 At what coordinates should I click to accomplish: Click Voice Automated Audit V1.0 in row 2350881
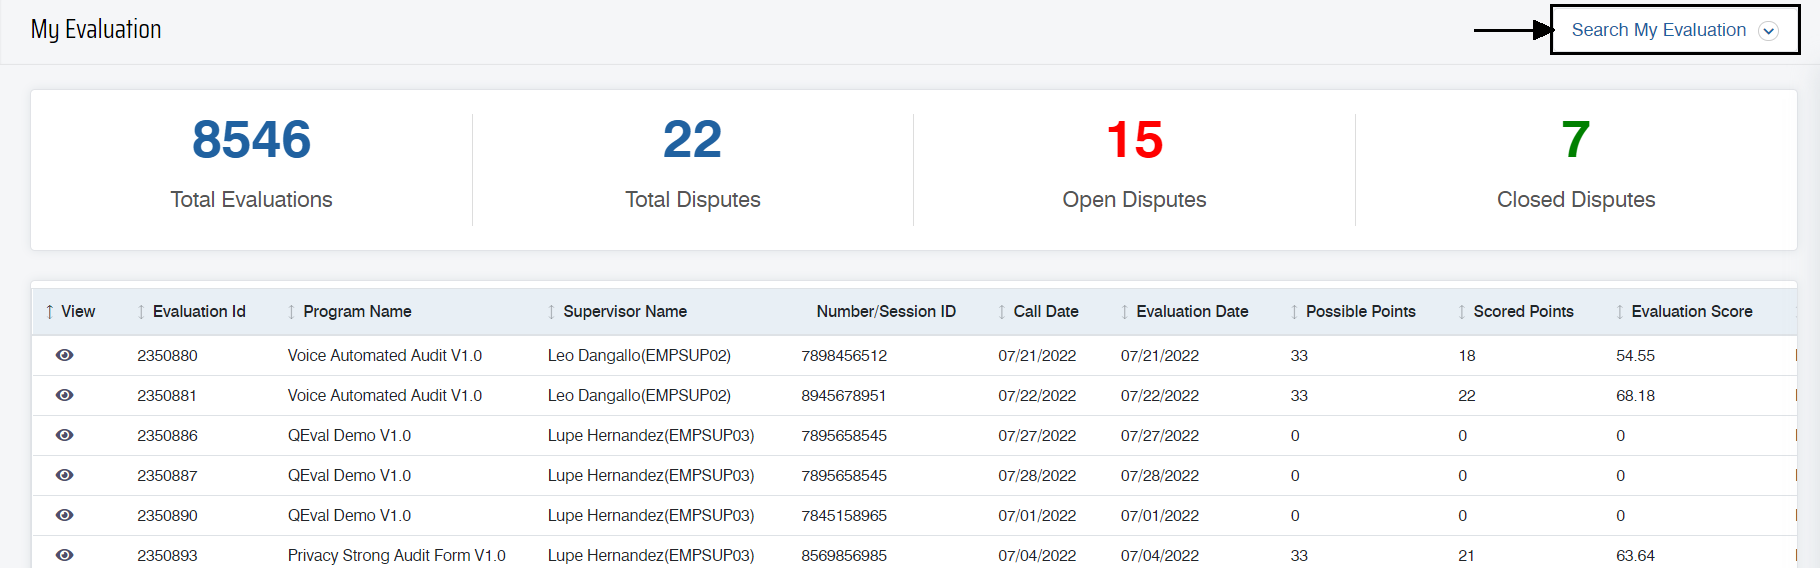click(385, 396)
